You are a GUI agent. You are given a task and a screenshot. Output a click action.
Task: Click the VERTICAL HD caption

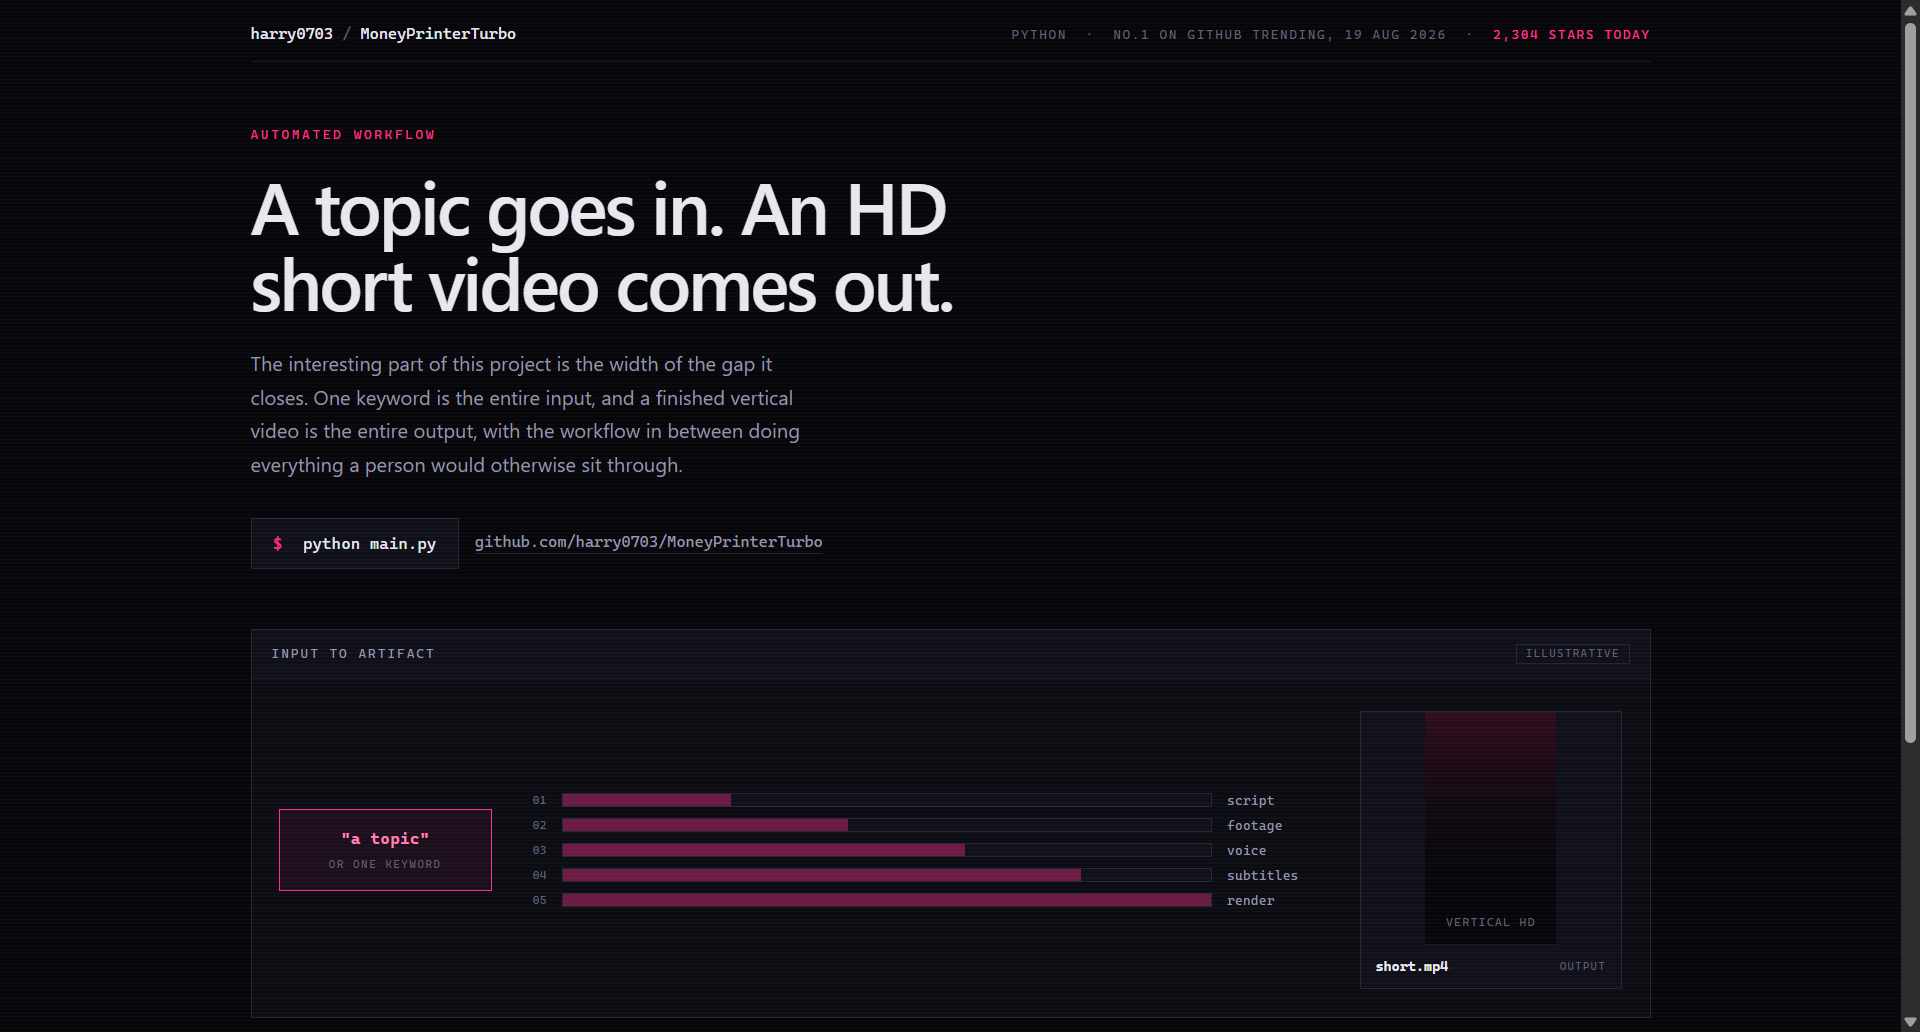coord(1490,922)
